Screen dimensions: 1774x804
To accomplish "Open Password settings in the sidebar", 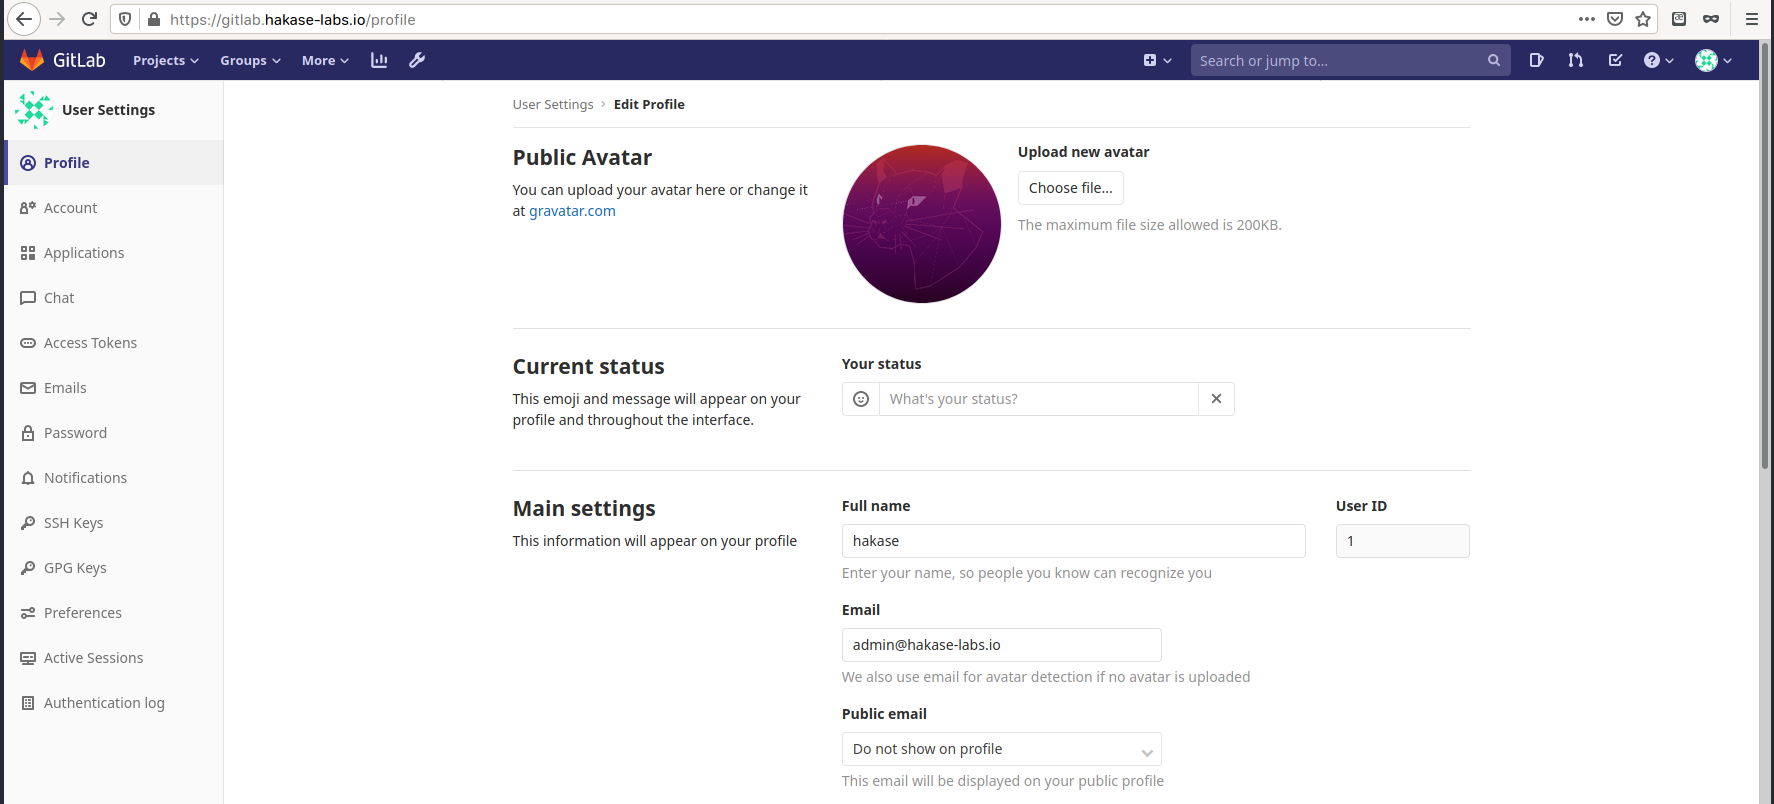I will pyautogui.click(x=114, y=433).
